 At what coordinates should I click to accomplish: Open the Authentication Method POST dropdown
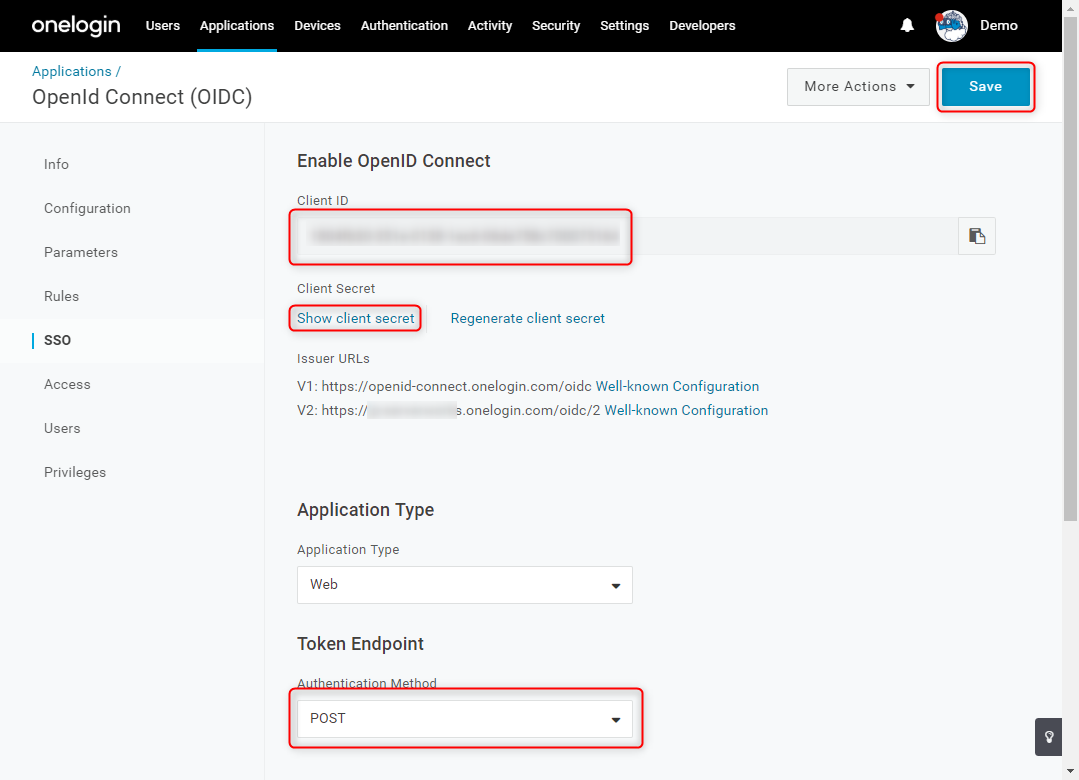464,719
